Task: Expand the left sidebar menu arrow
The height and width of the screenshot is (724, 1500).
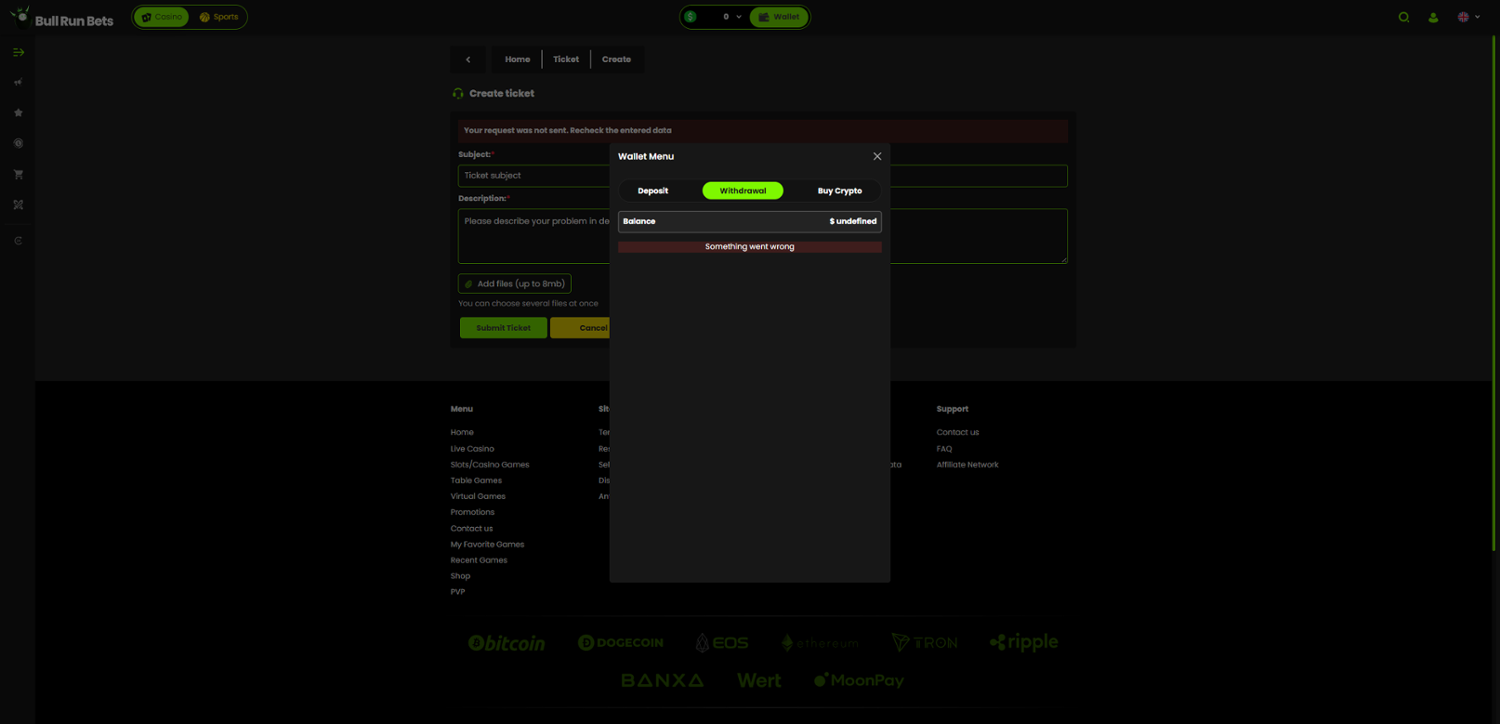Action: [x=18, y=52]
